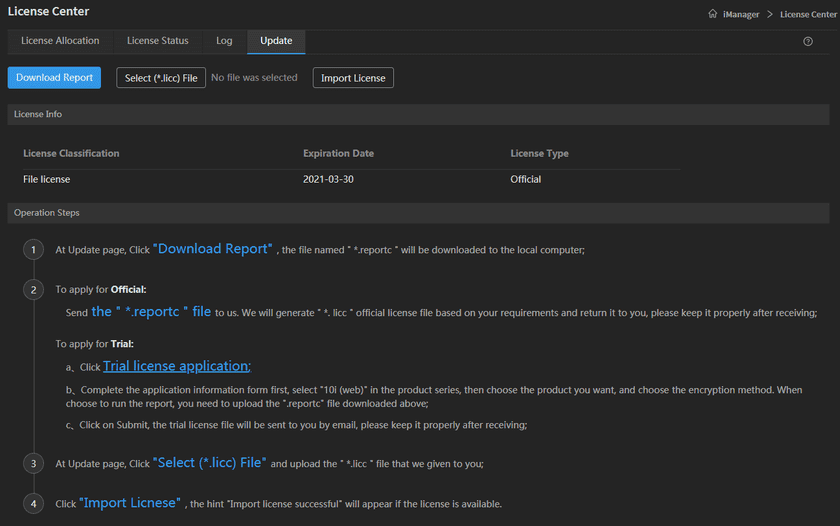Go to the Log tab
Screen dimensions: 840x526
click(224, 41)
